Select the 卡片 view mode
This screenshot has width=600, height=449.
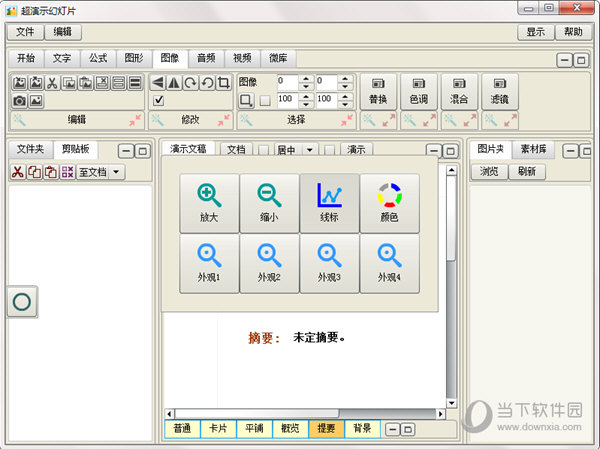(218, 428)
